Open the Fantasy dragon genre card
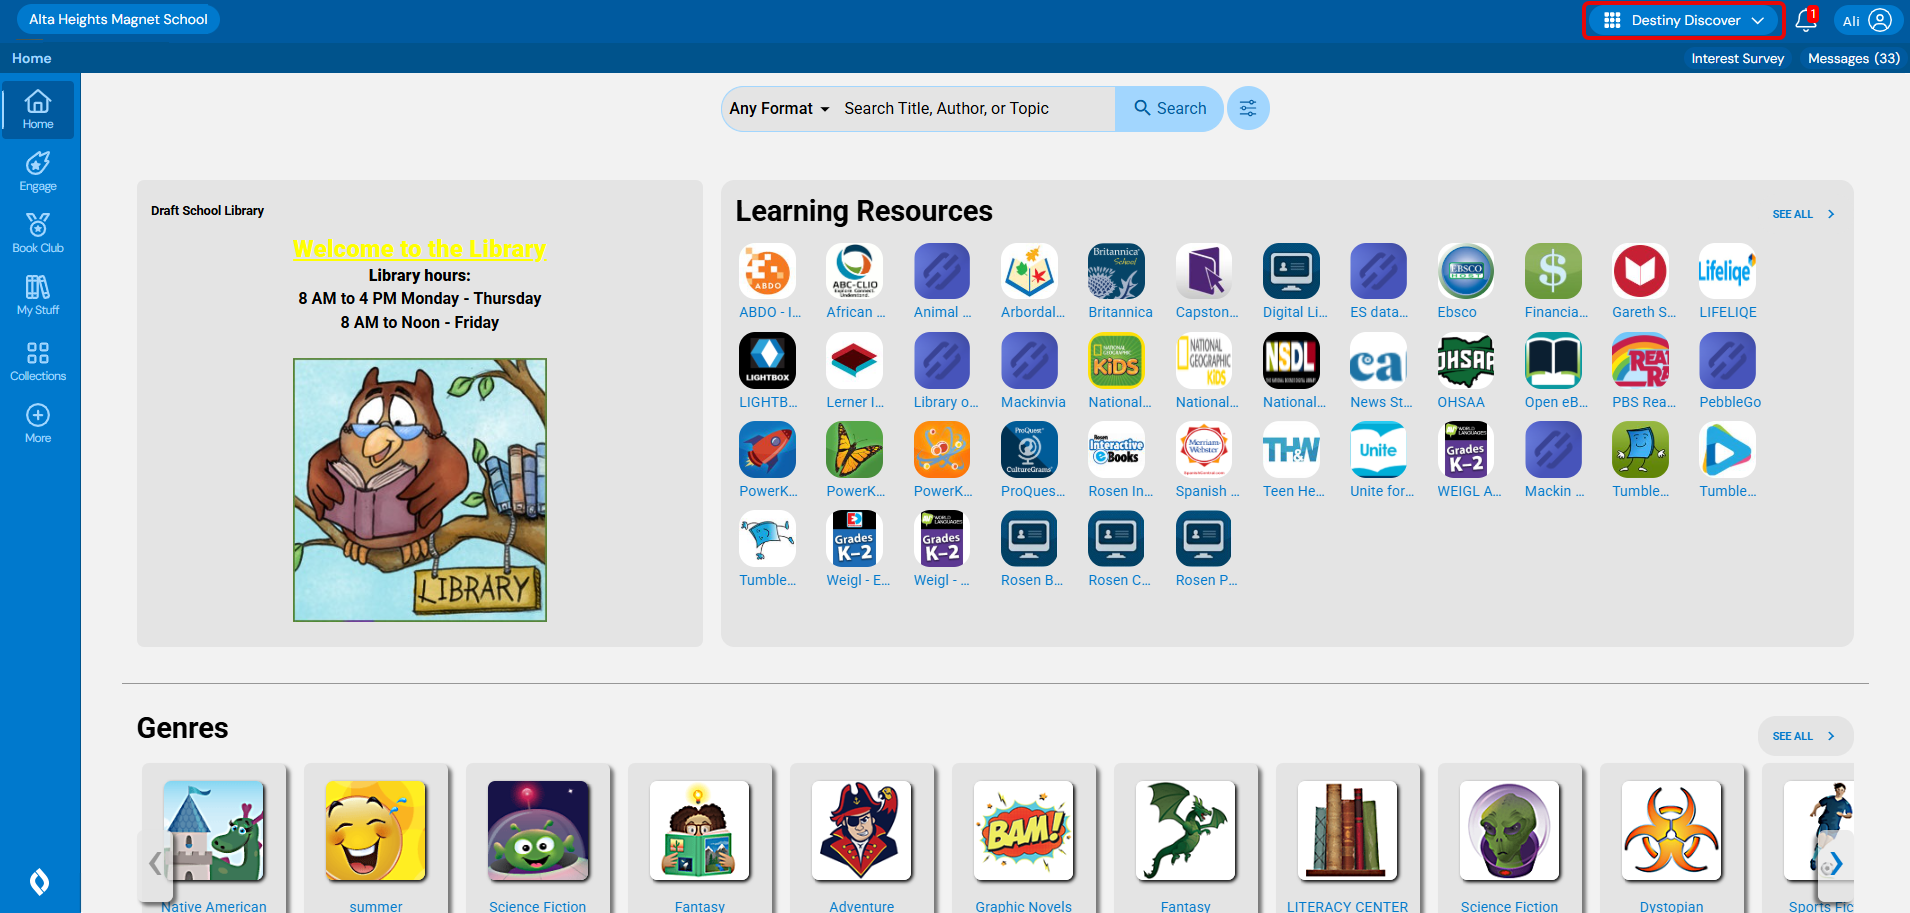 [1186, 840]
